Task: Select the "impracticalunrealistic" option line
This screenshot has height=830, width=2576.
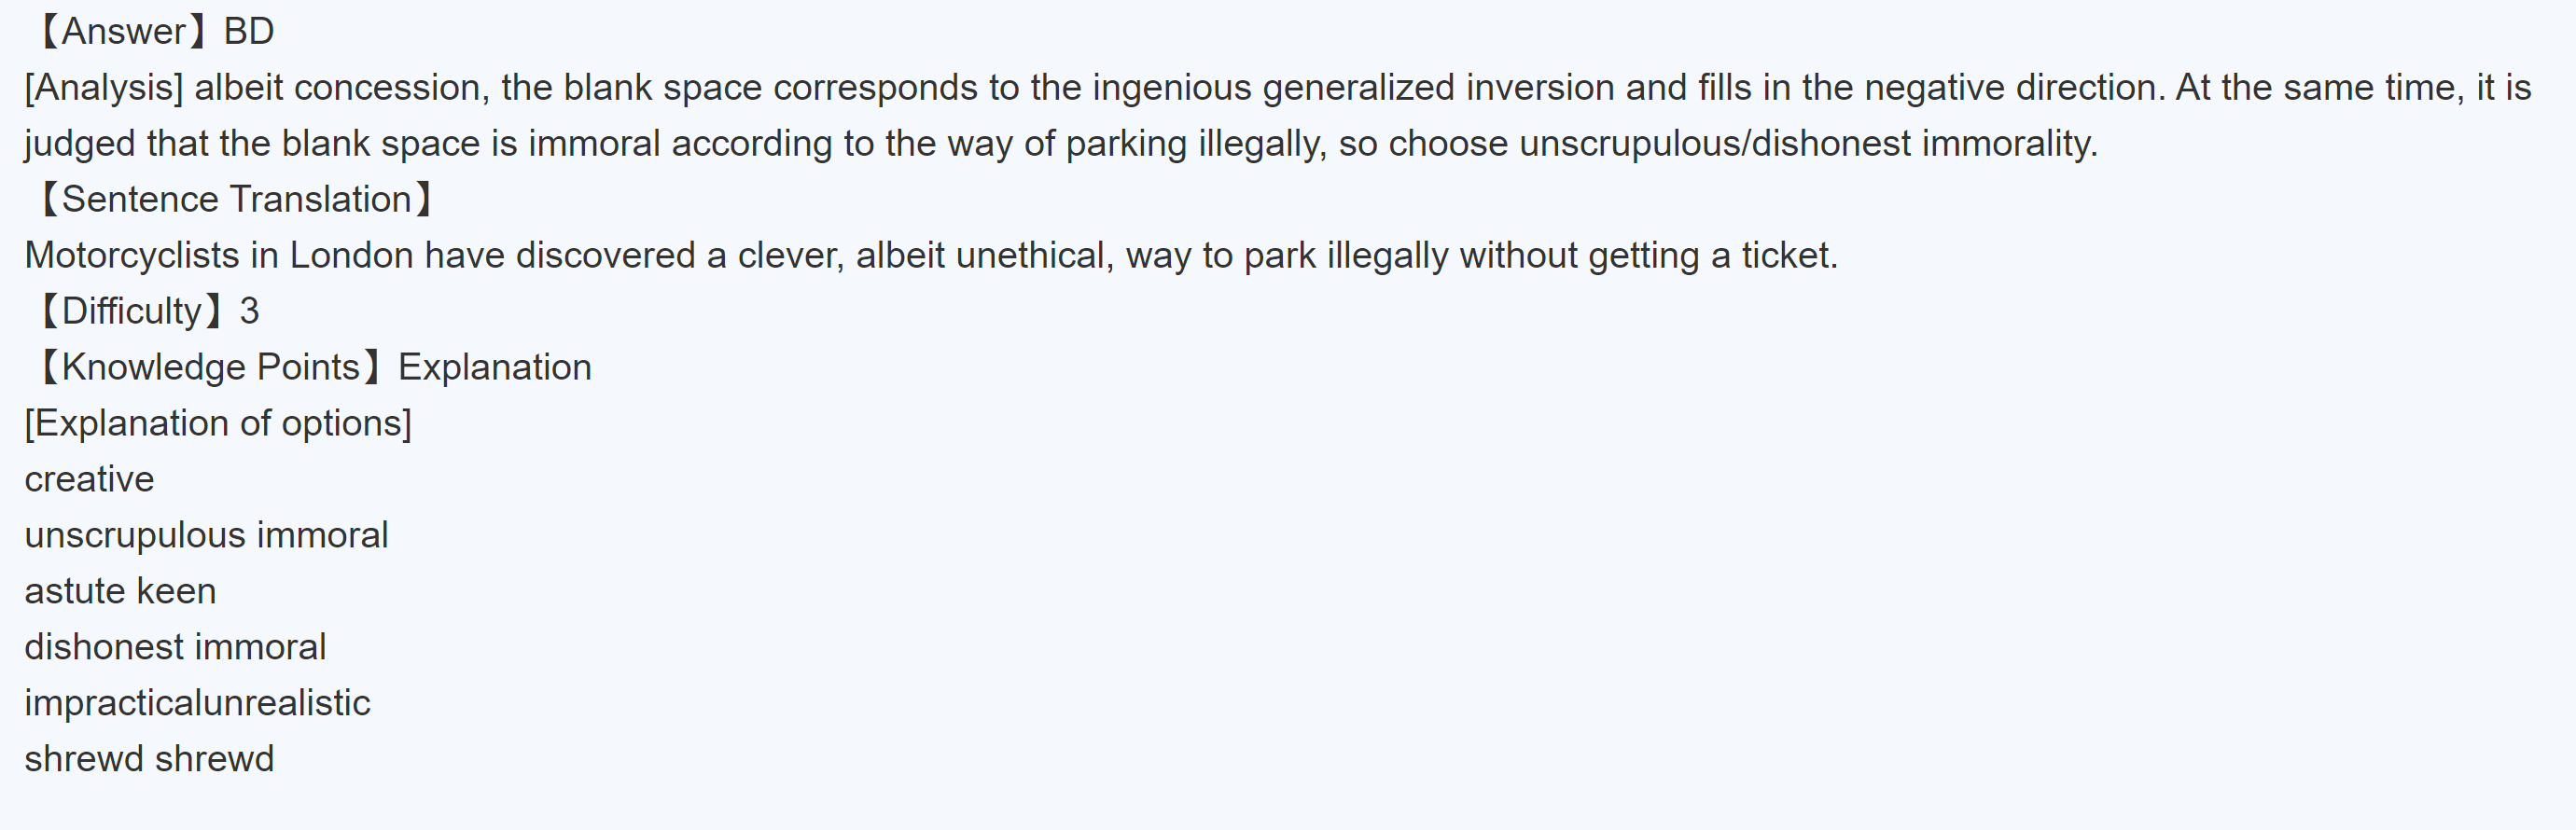Action: pos(197,704)
